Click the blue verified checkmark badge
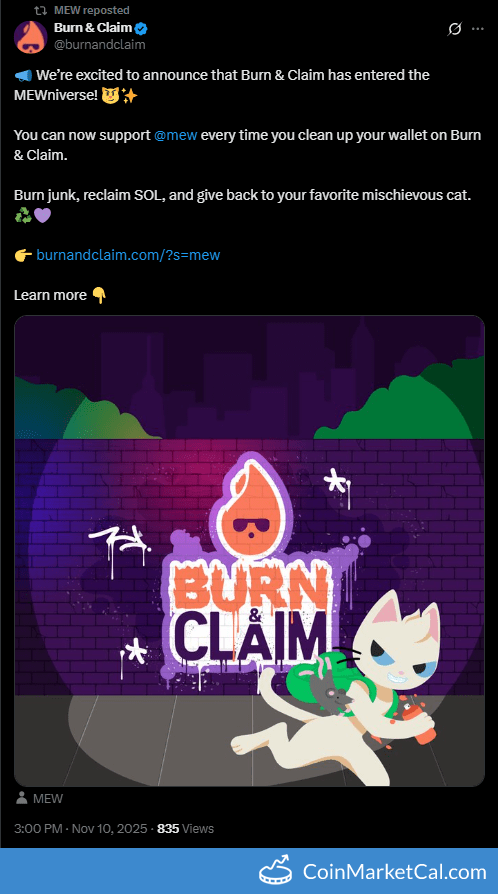498x894 pixels. 141,28
